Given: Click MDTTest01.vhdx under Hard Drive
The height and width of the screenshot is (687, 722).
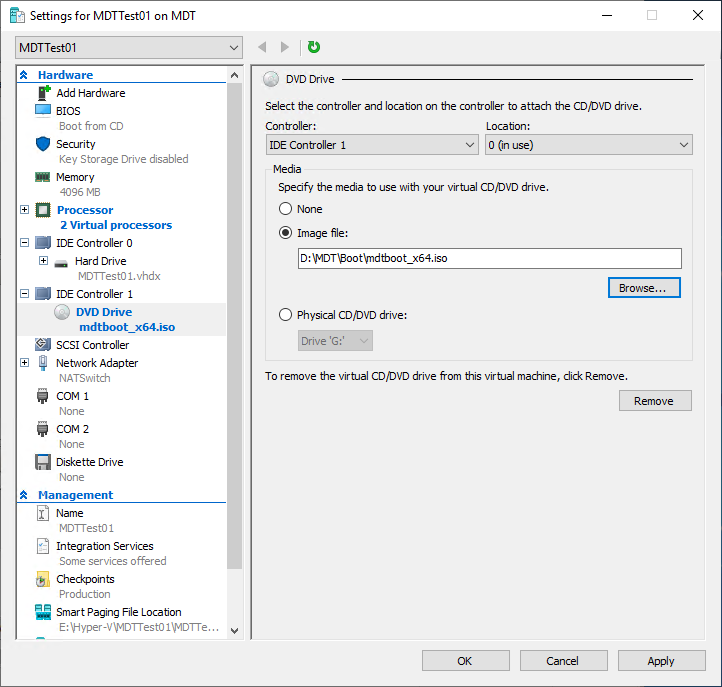Looking at the screenshot, I should 119,276.
